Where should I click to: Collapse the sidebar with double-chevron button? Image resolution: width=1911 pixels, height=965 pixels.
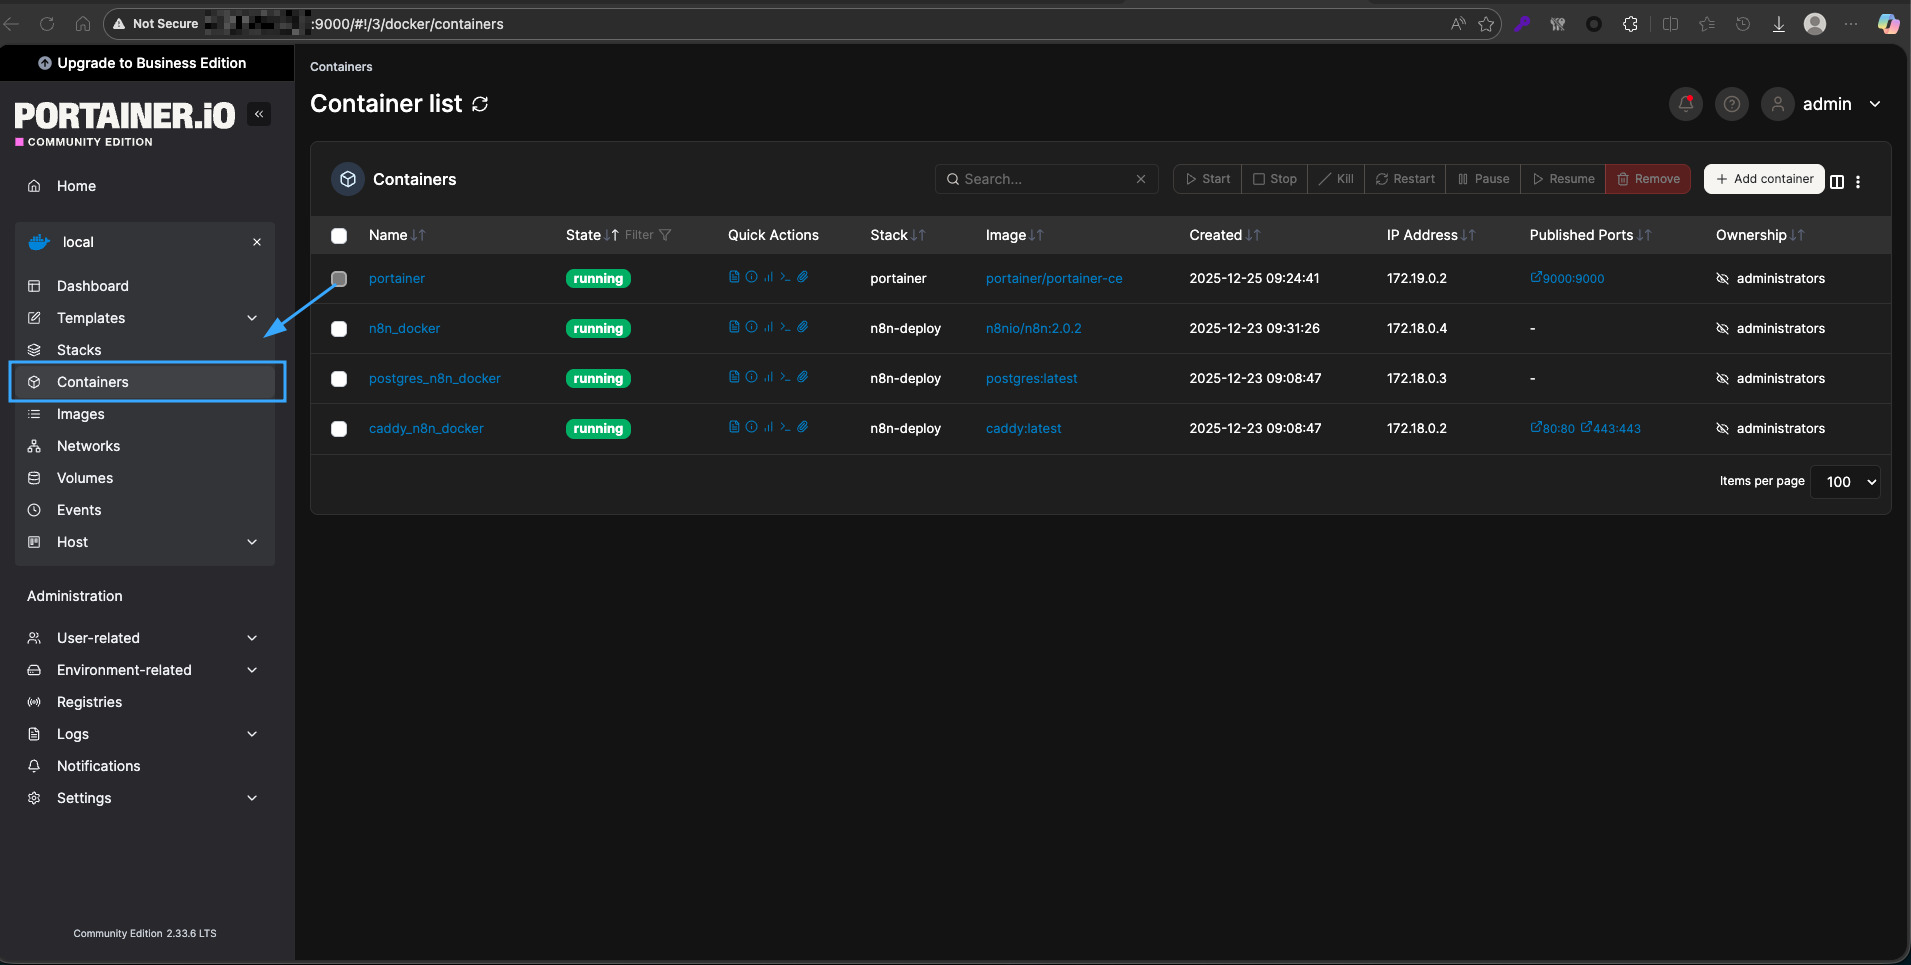259,114
